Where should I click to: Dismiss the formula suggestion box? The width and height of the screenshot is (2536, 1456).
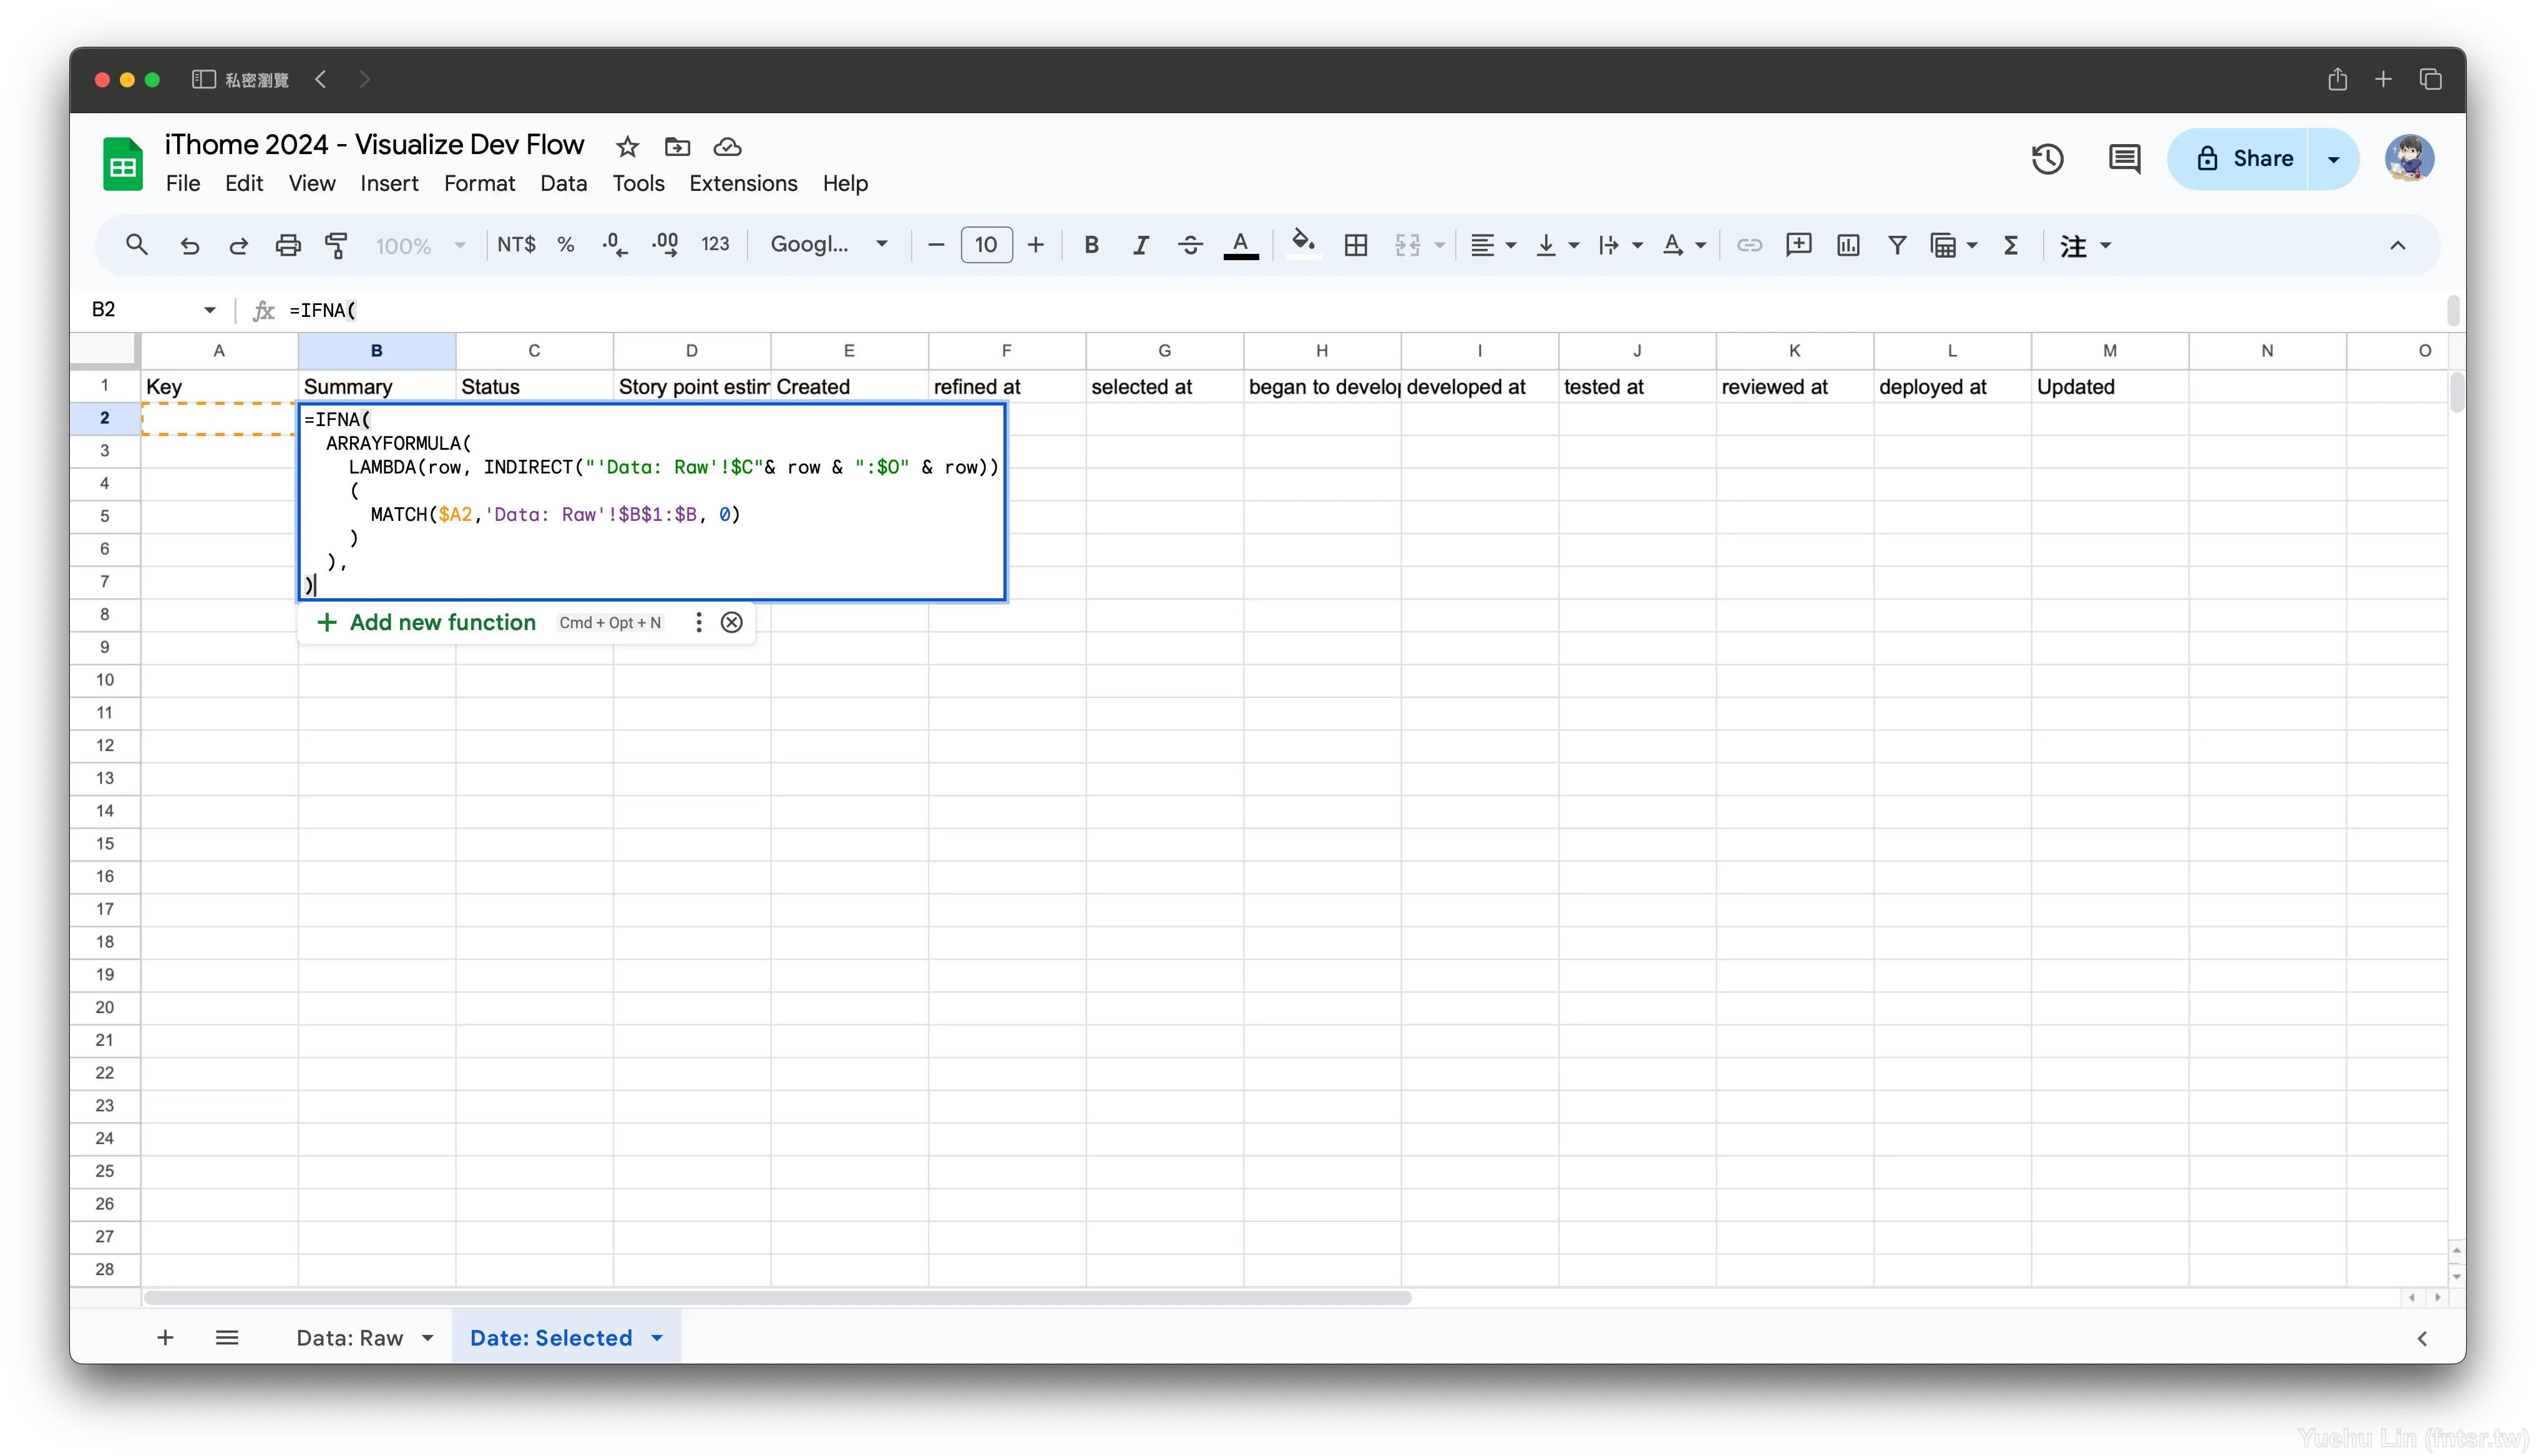pos(732,622)
